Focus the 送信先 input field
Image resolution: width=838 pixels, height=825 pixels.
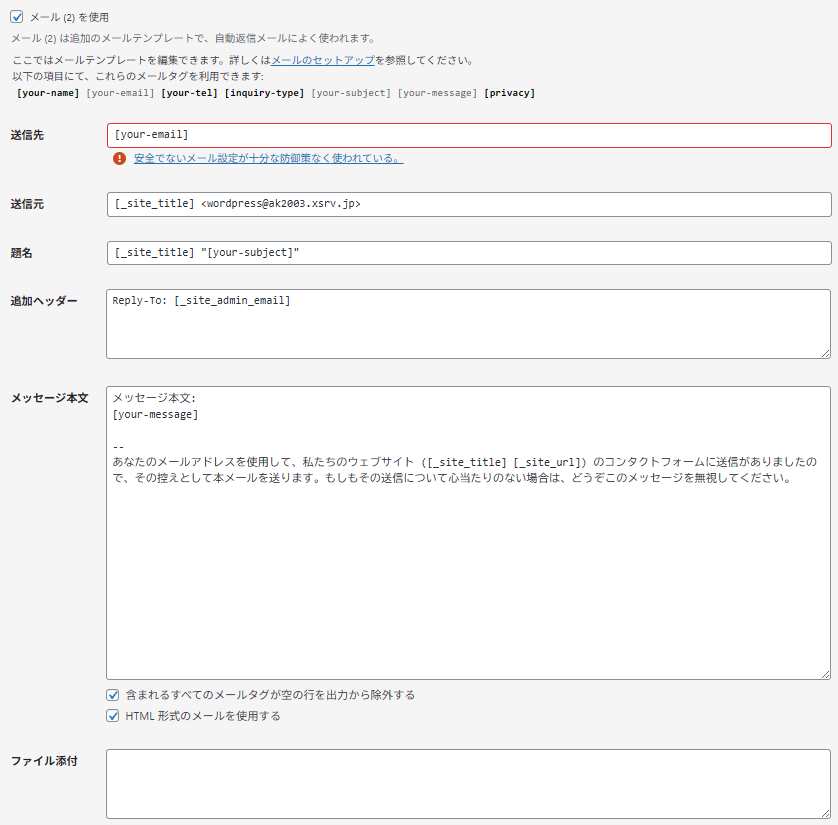click(x=468, y=135)
